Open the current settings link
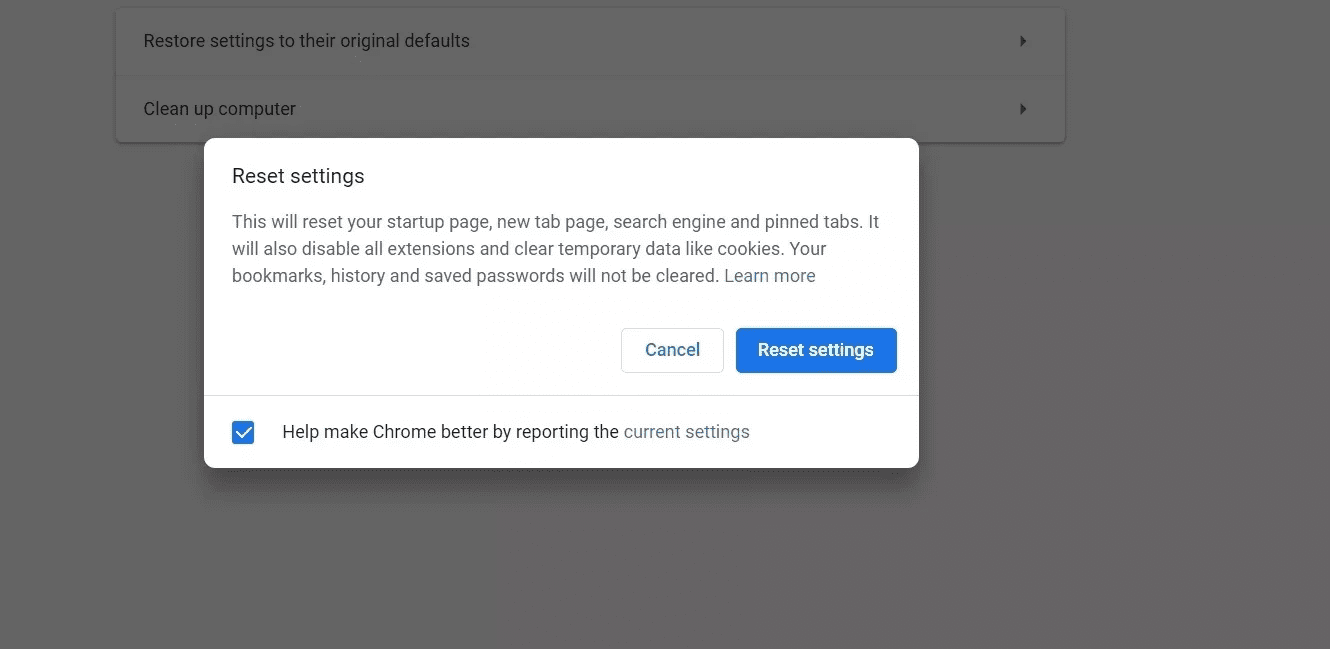The width and height of the screenshot is (1330, 649). (686, 432)
